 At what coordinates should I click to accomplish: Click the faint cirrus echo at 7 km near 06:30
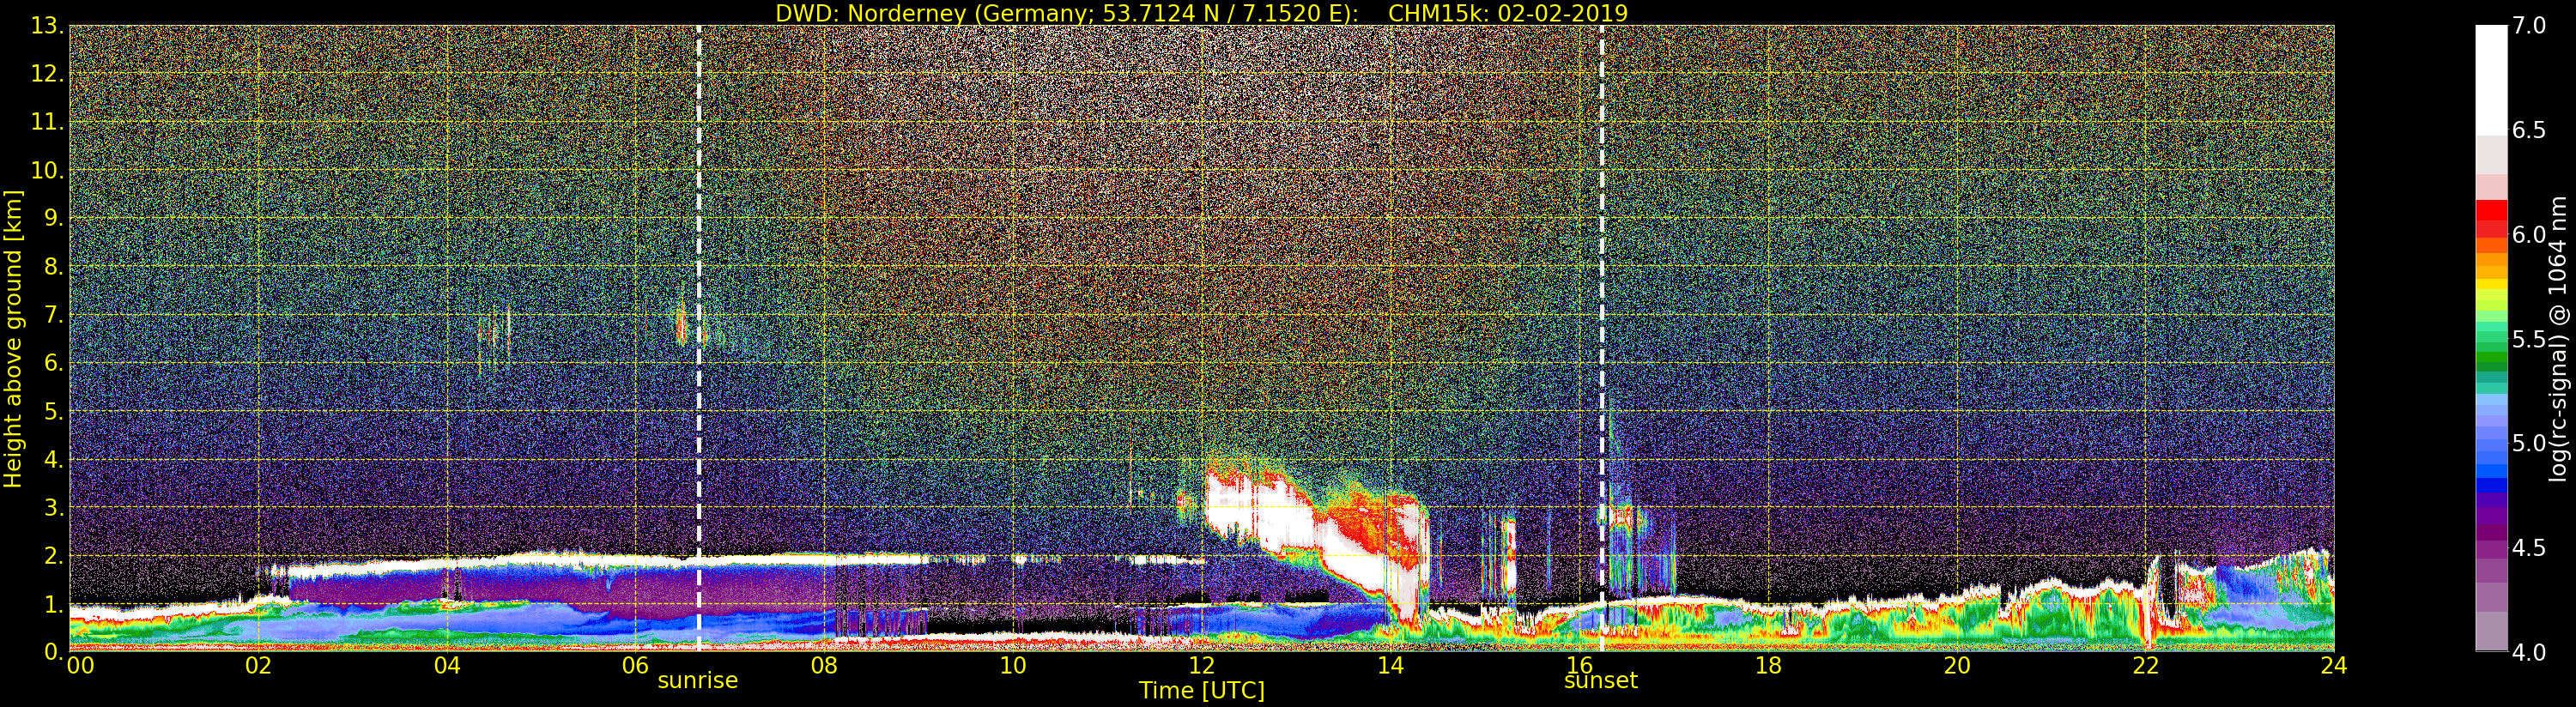point(683,325)
